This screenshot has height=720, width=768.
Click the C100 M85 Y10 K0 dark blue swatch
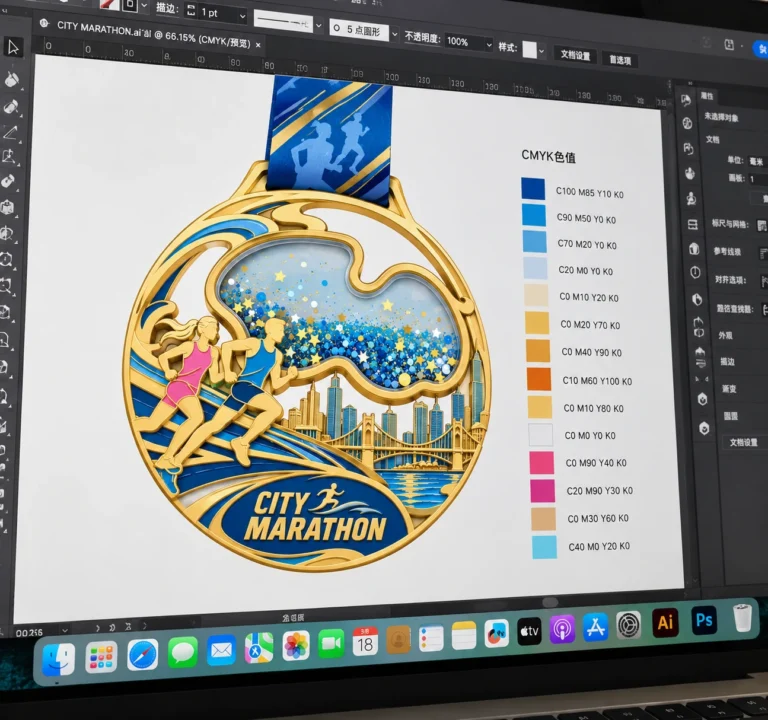[533, 189]
